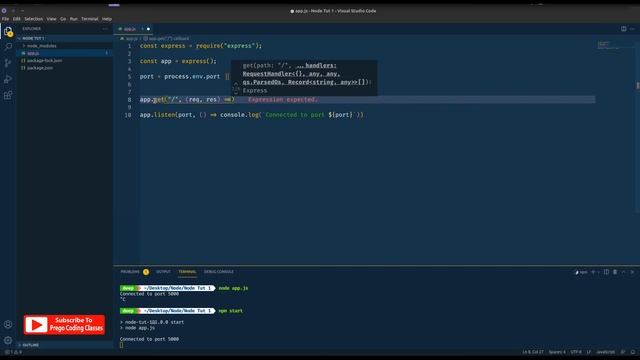The height and width of the screenshot is (360, 640).
Task: Open the launch profile dropdown beside plus
Action: pos(598,272)
